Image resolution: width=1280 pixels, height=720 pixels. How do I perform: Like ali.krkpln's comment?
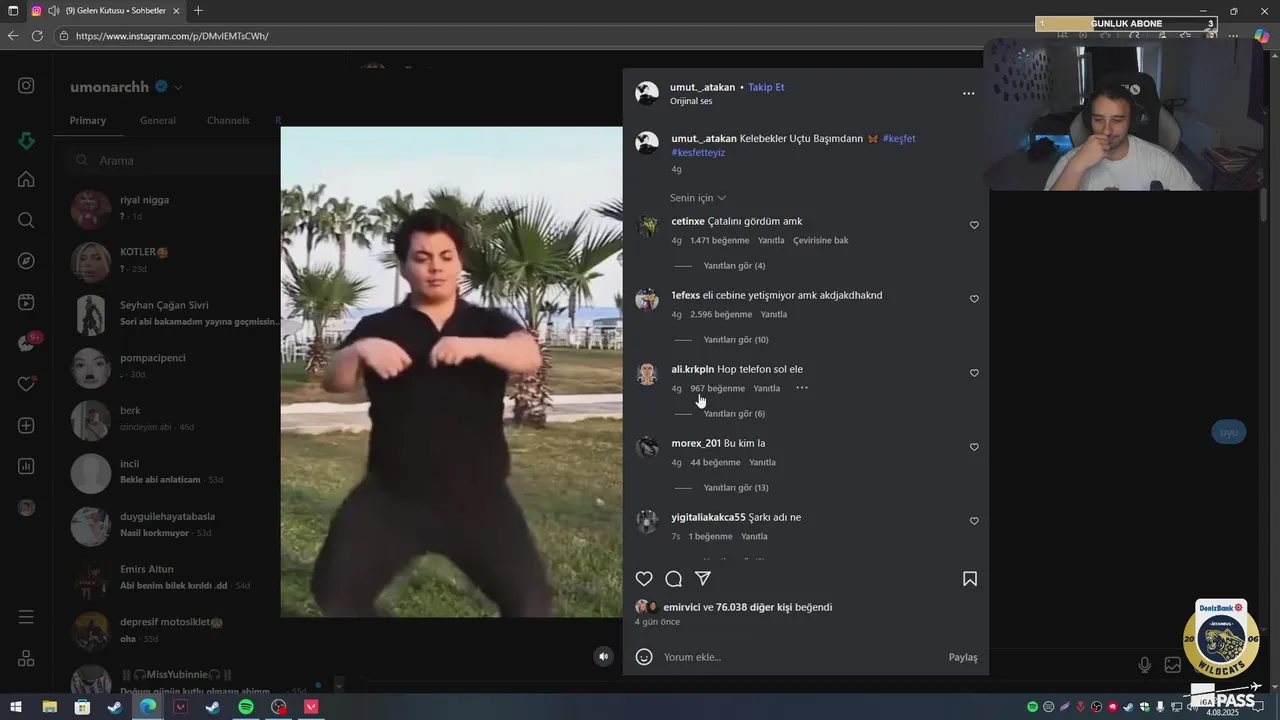point(974,373)
